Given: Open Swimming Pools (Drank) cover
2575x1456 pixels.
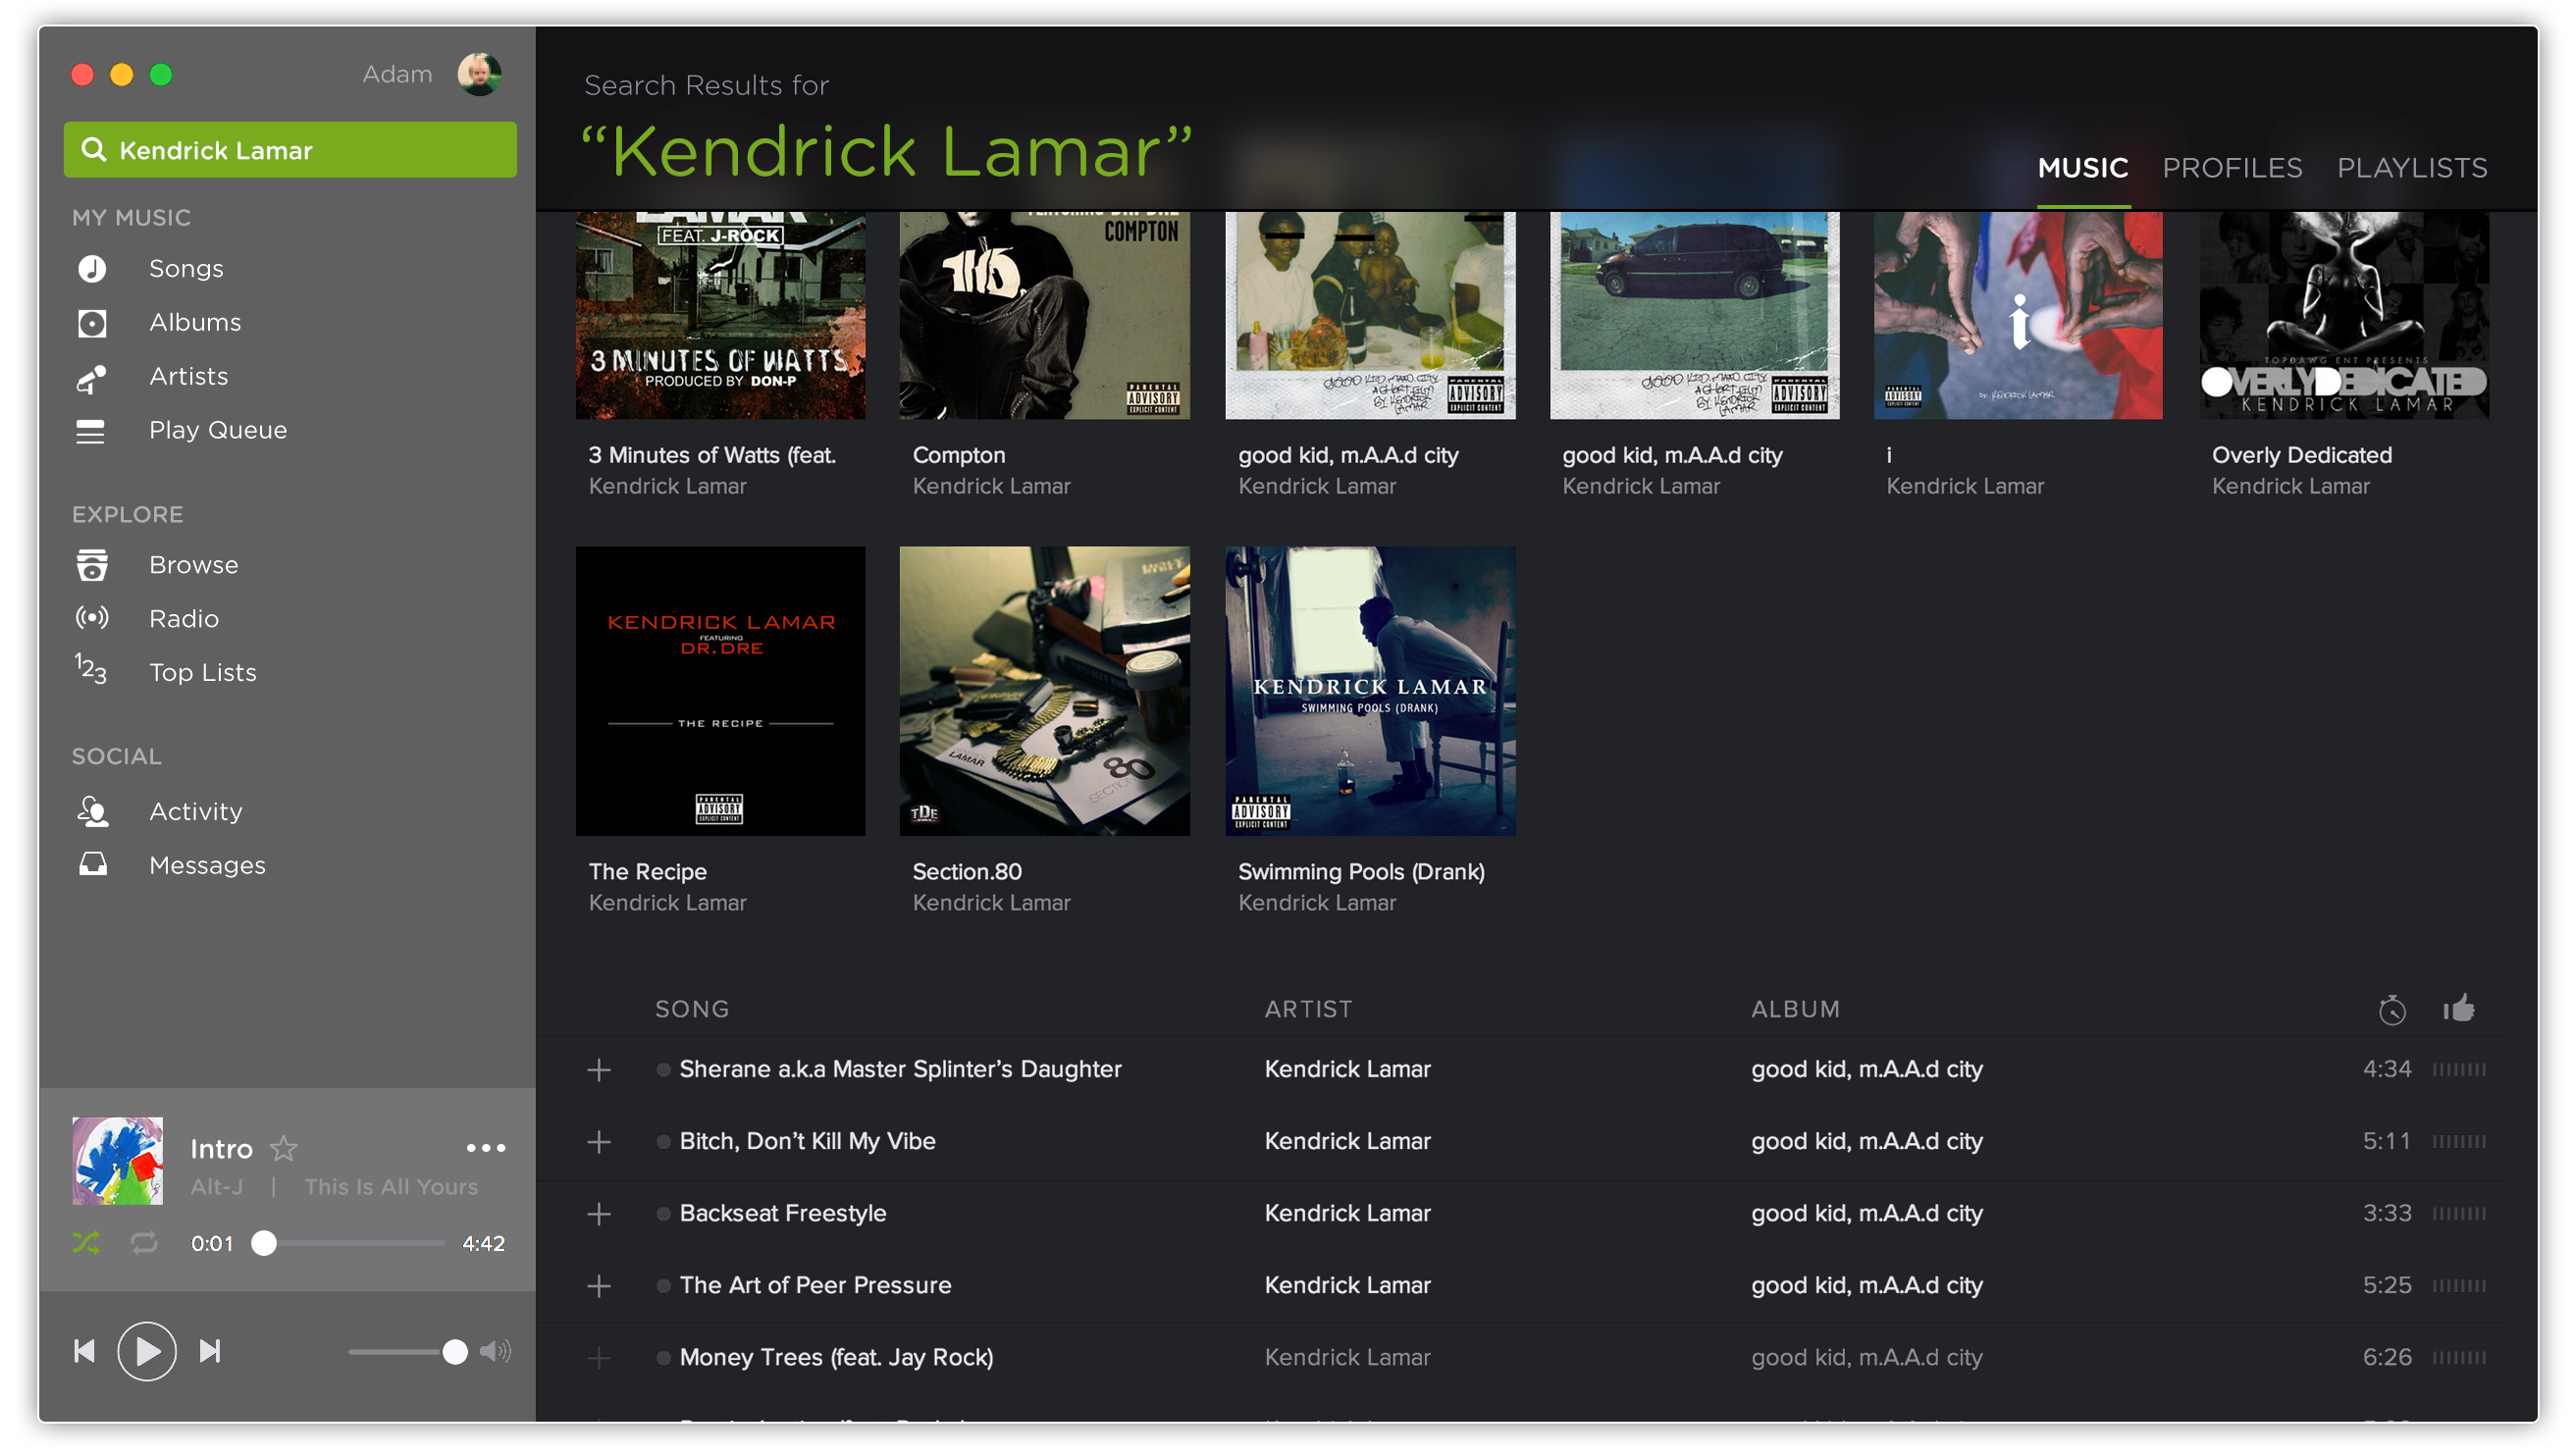Looking at the screenshot, I should pos(1370,691).
